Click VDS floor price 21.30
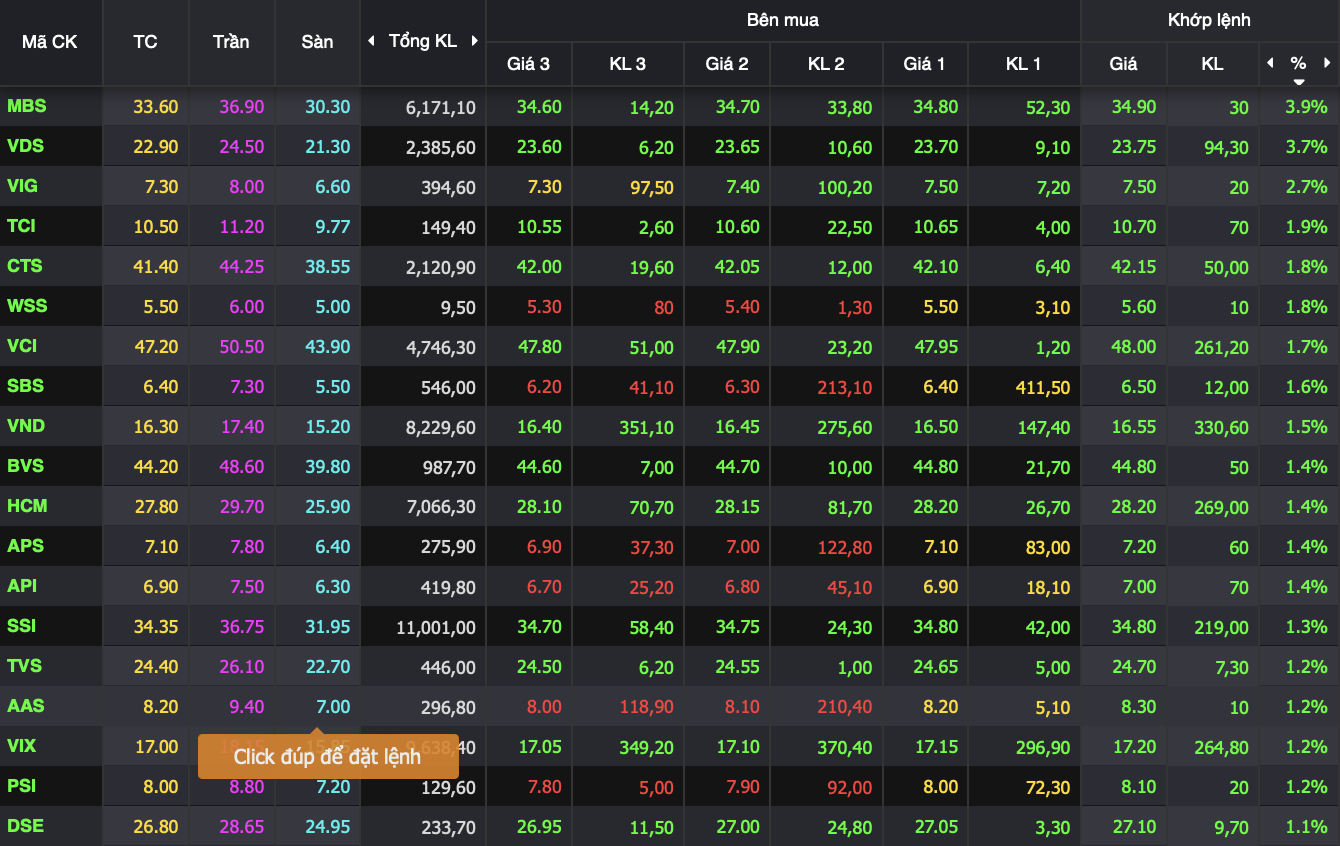This screenshot has height=846, width=1340. [x=328, y=147]
